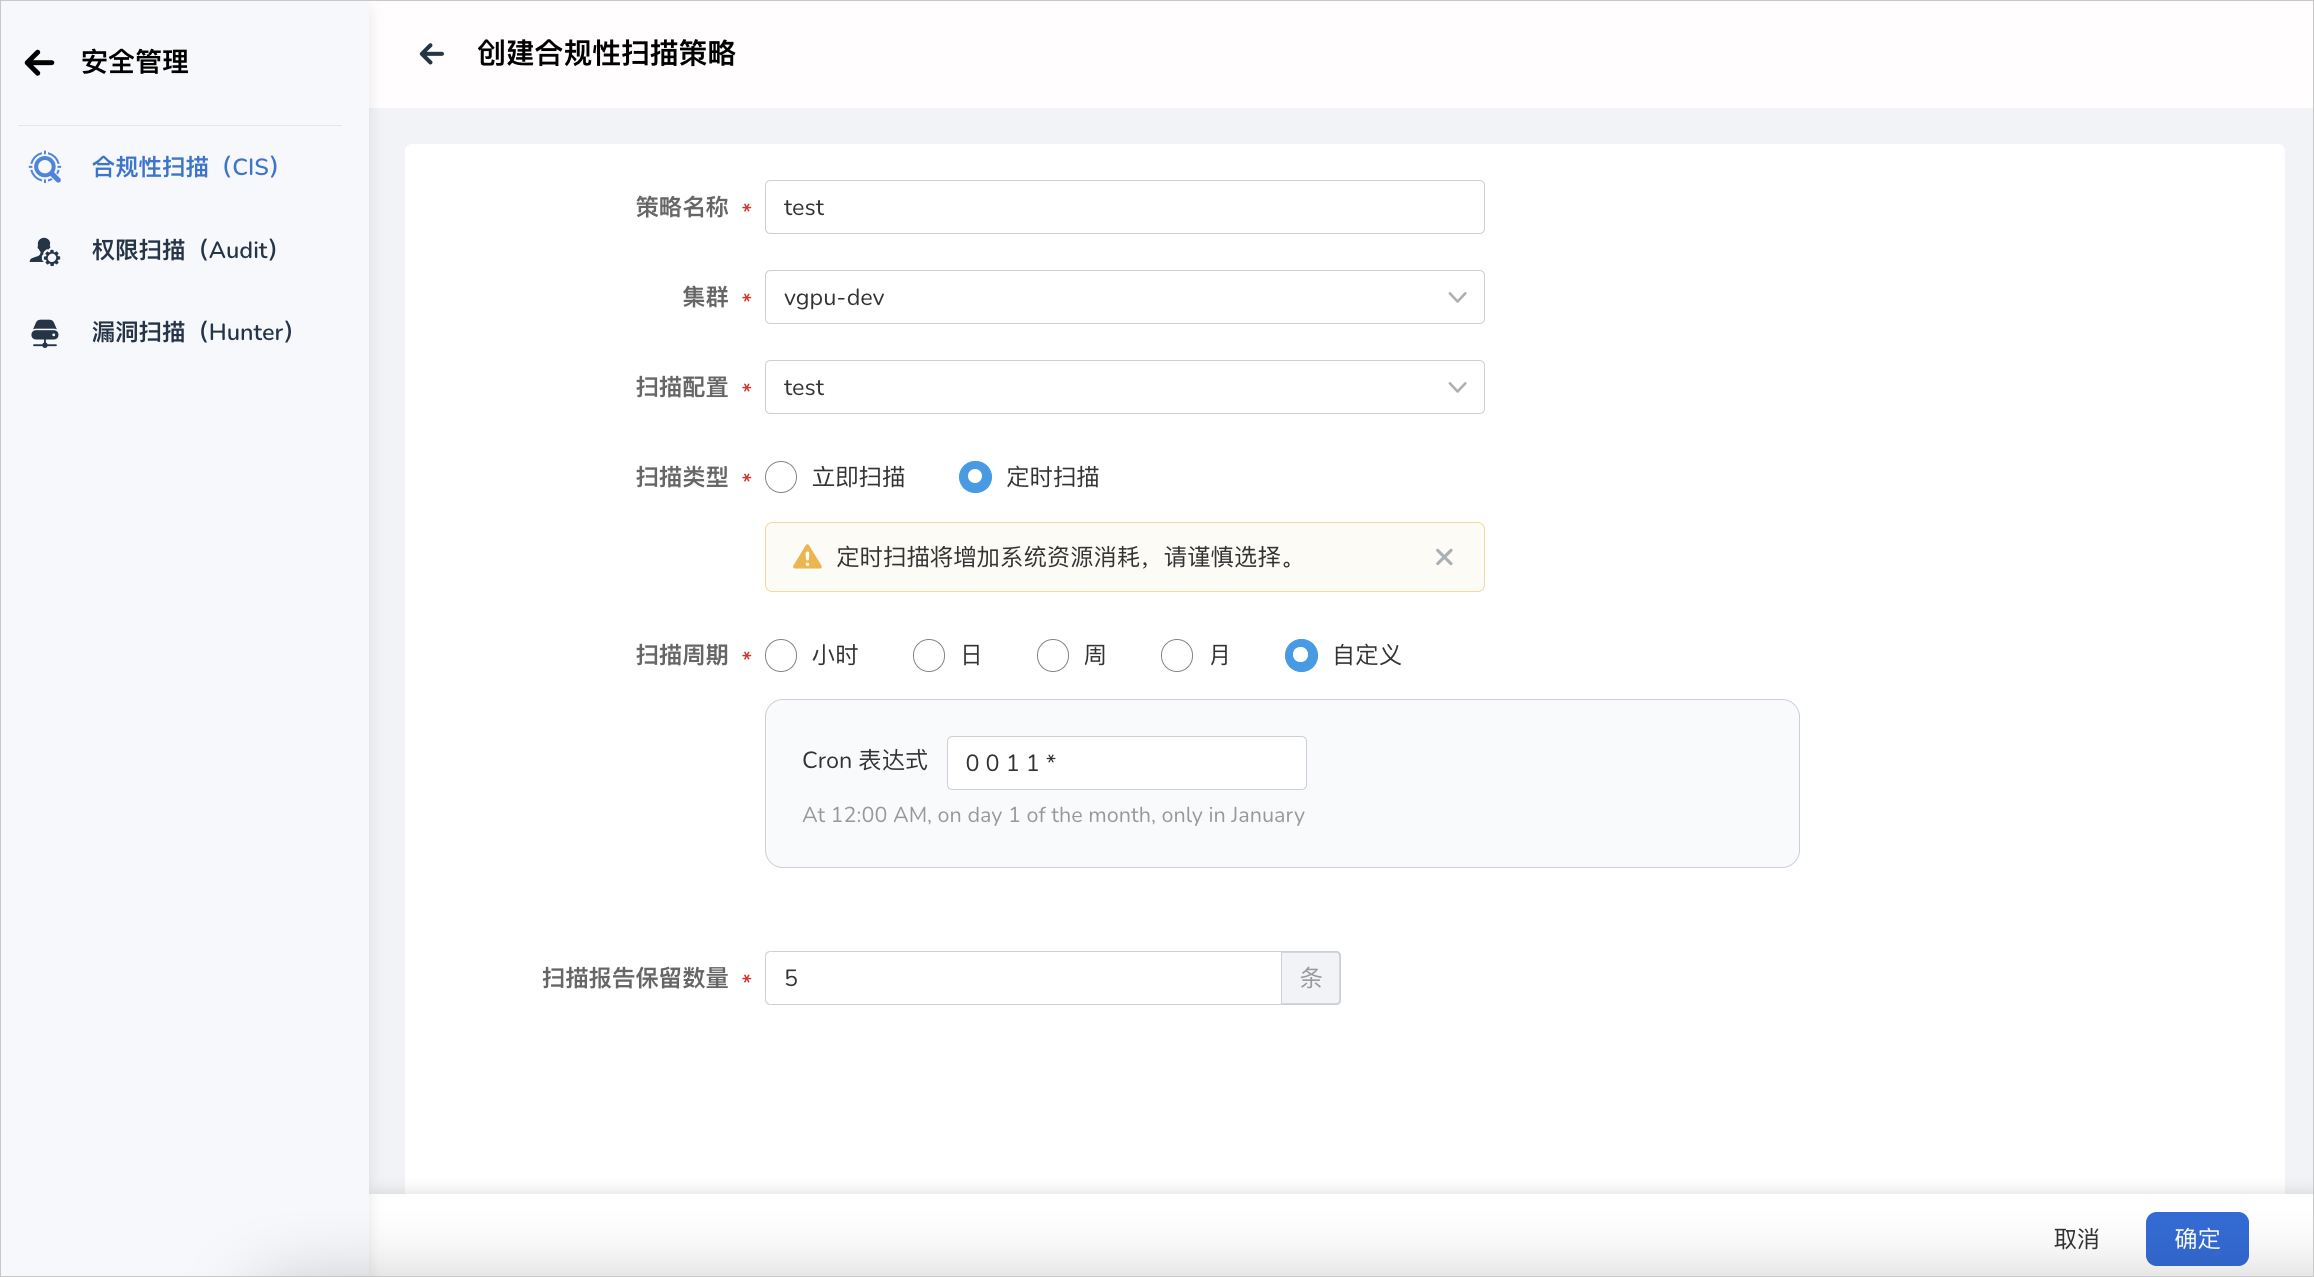
Task: Click the orange warning triangle icon
Action: point(806,557)
